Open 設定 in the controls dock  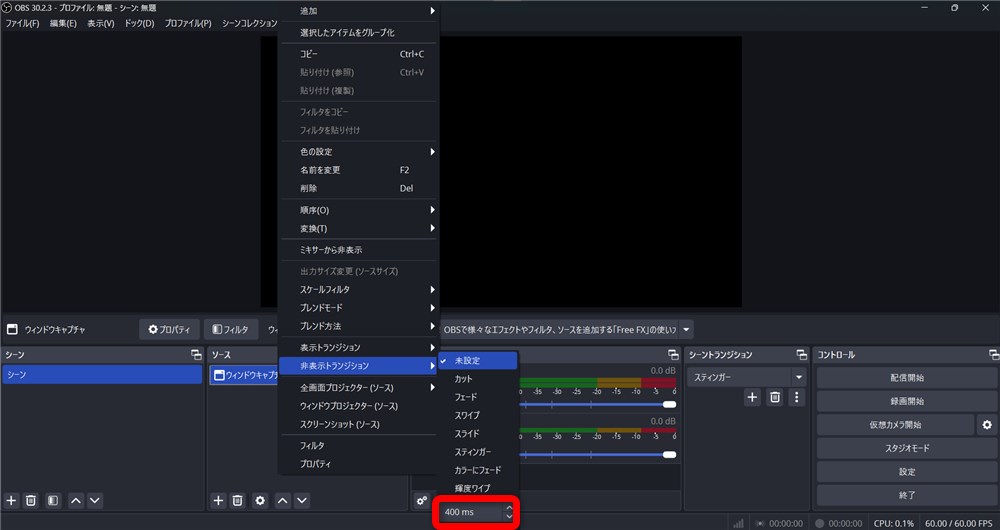pyautogui.click(x=907, y=472)
